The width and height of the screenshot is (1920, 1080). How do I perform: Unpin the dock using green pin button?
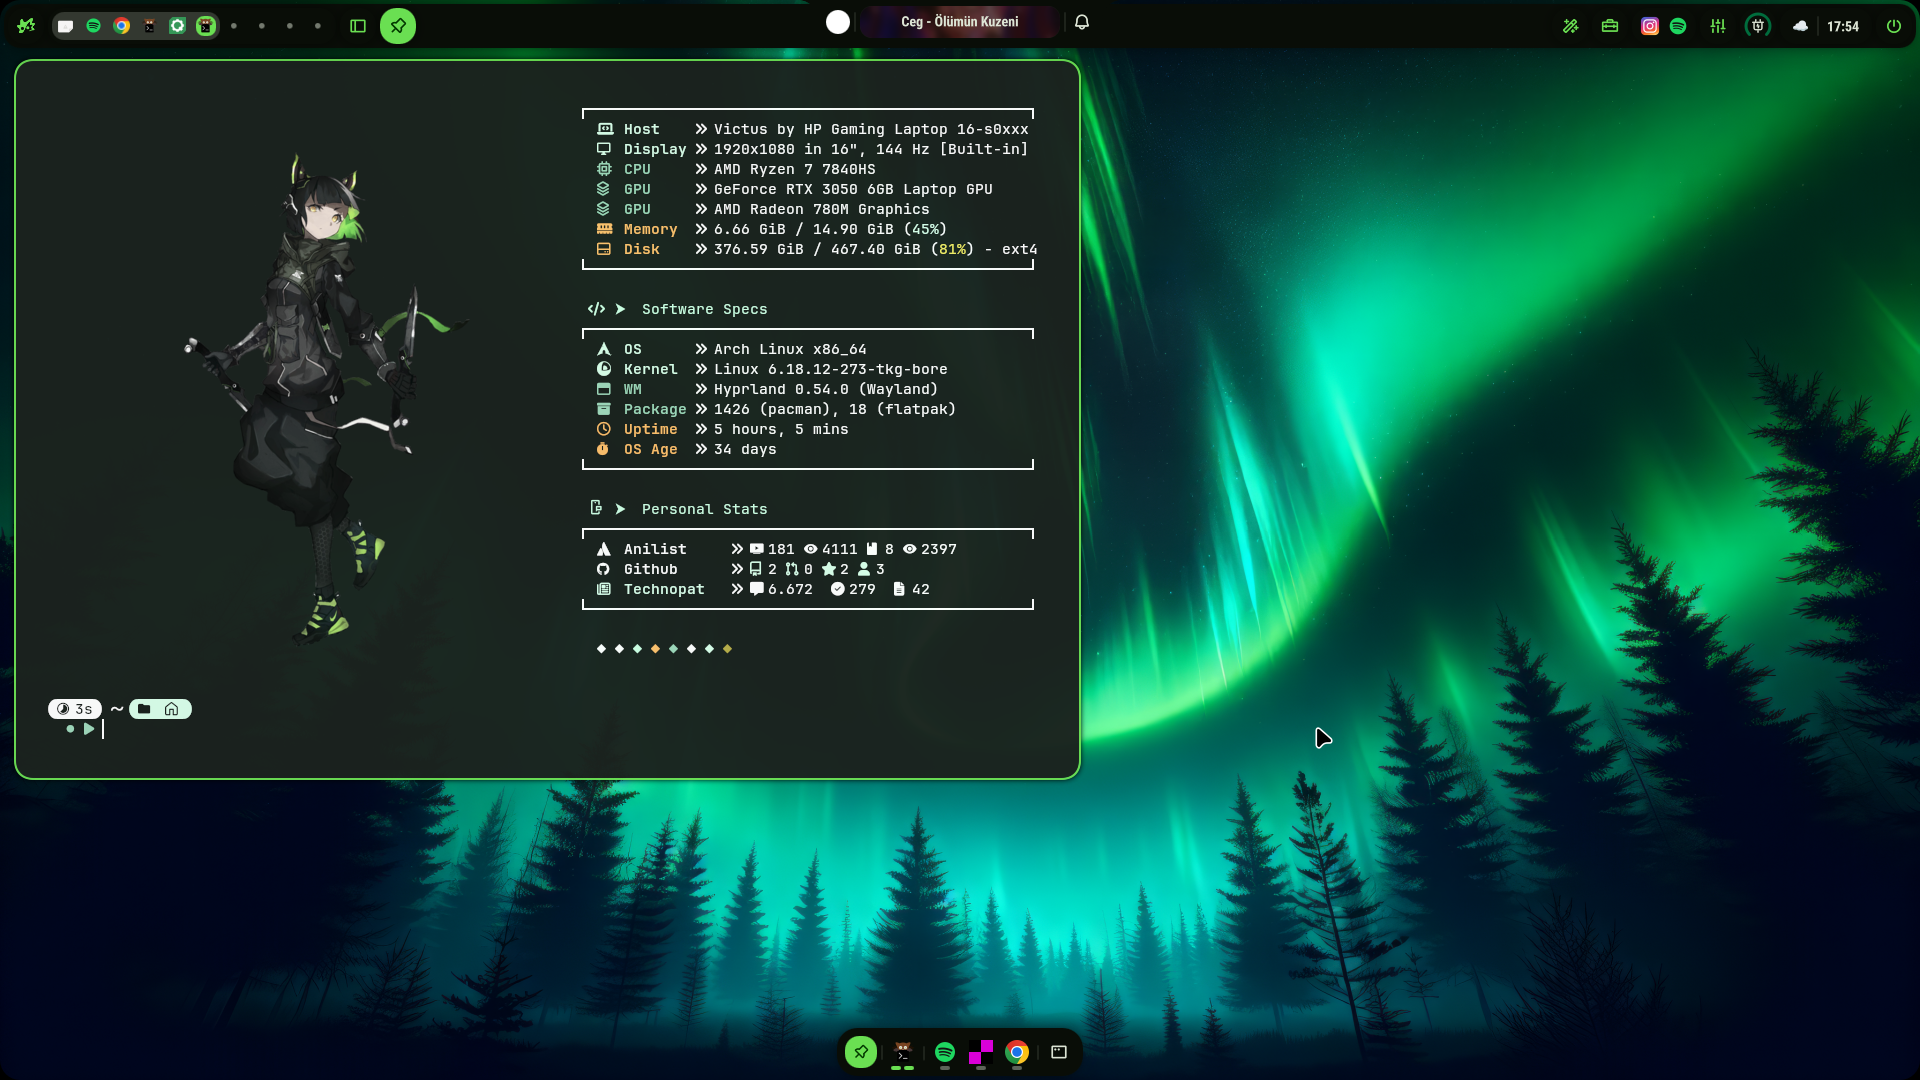point(861,1052)
